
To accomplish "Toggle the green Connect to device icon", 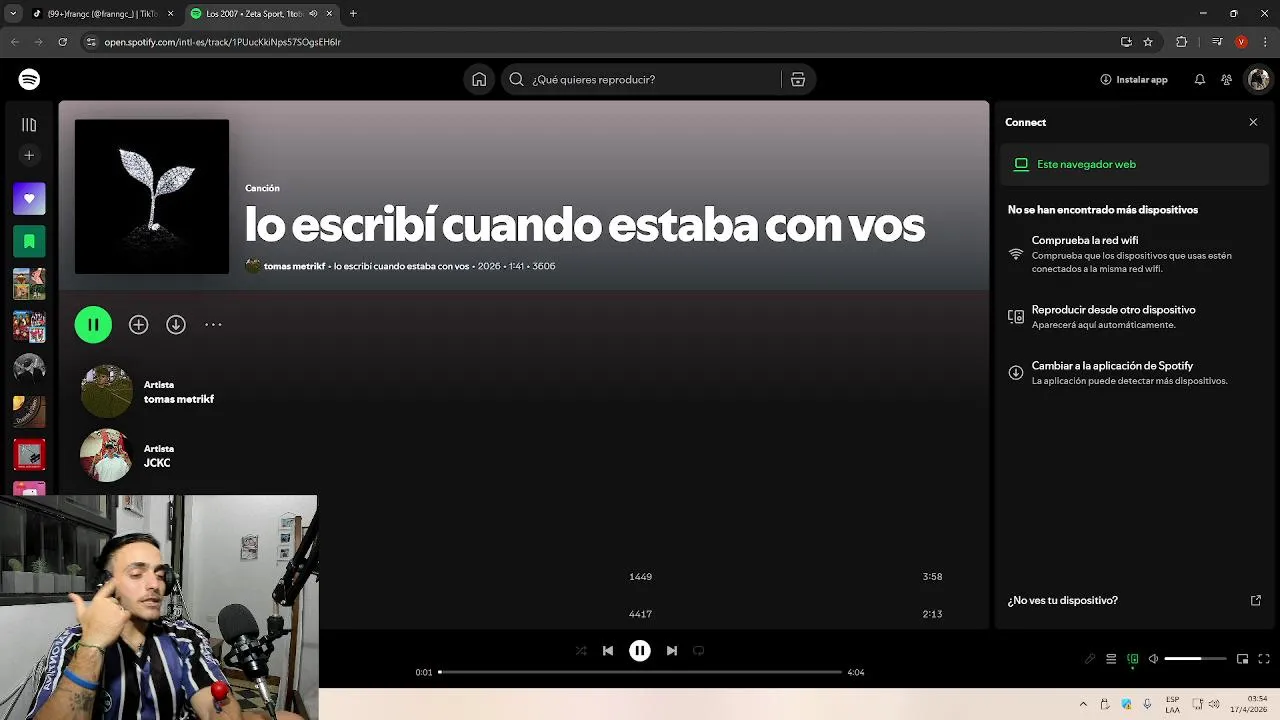I will 1133,659.
